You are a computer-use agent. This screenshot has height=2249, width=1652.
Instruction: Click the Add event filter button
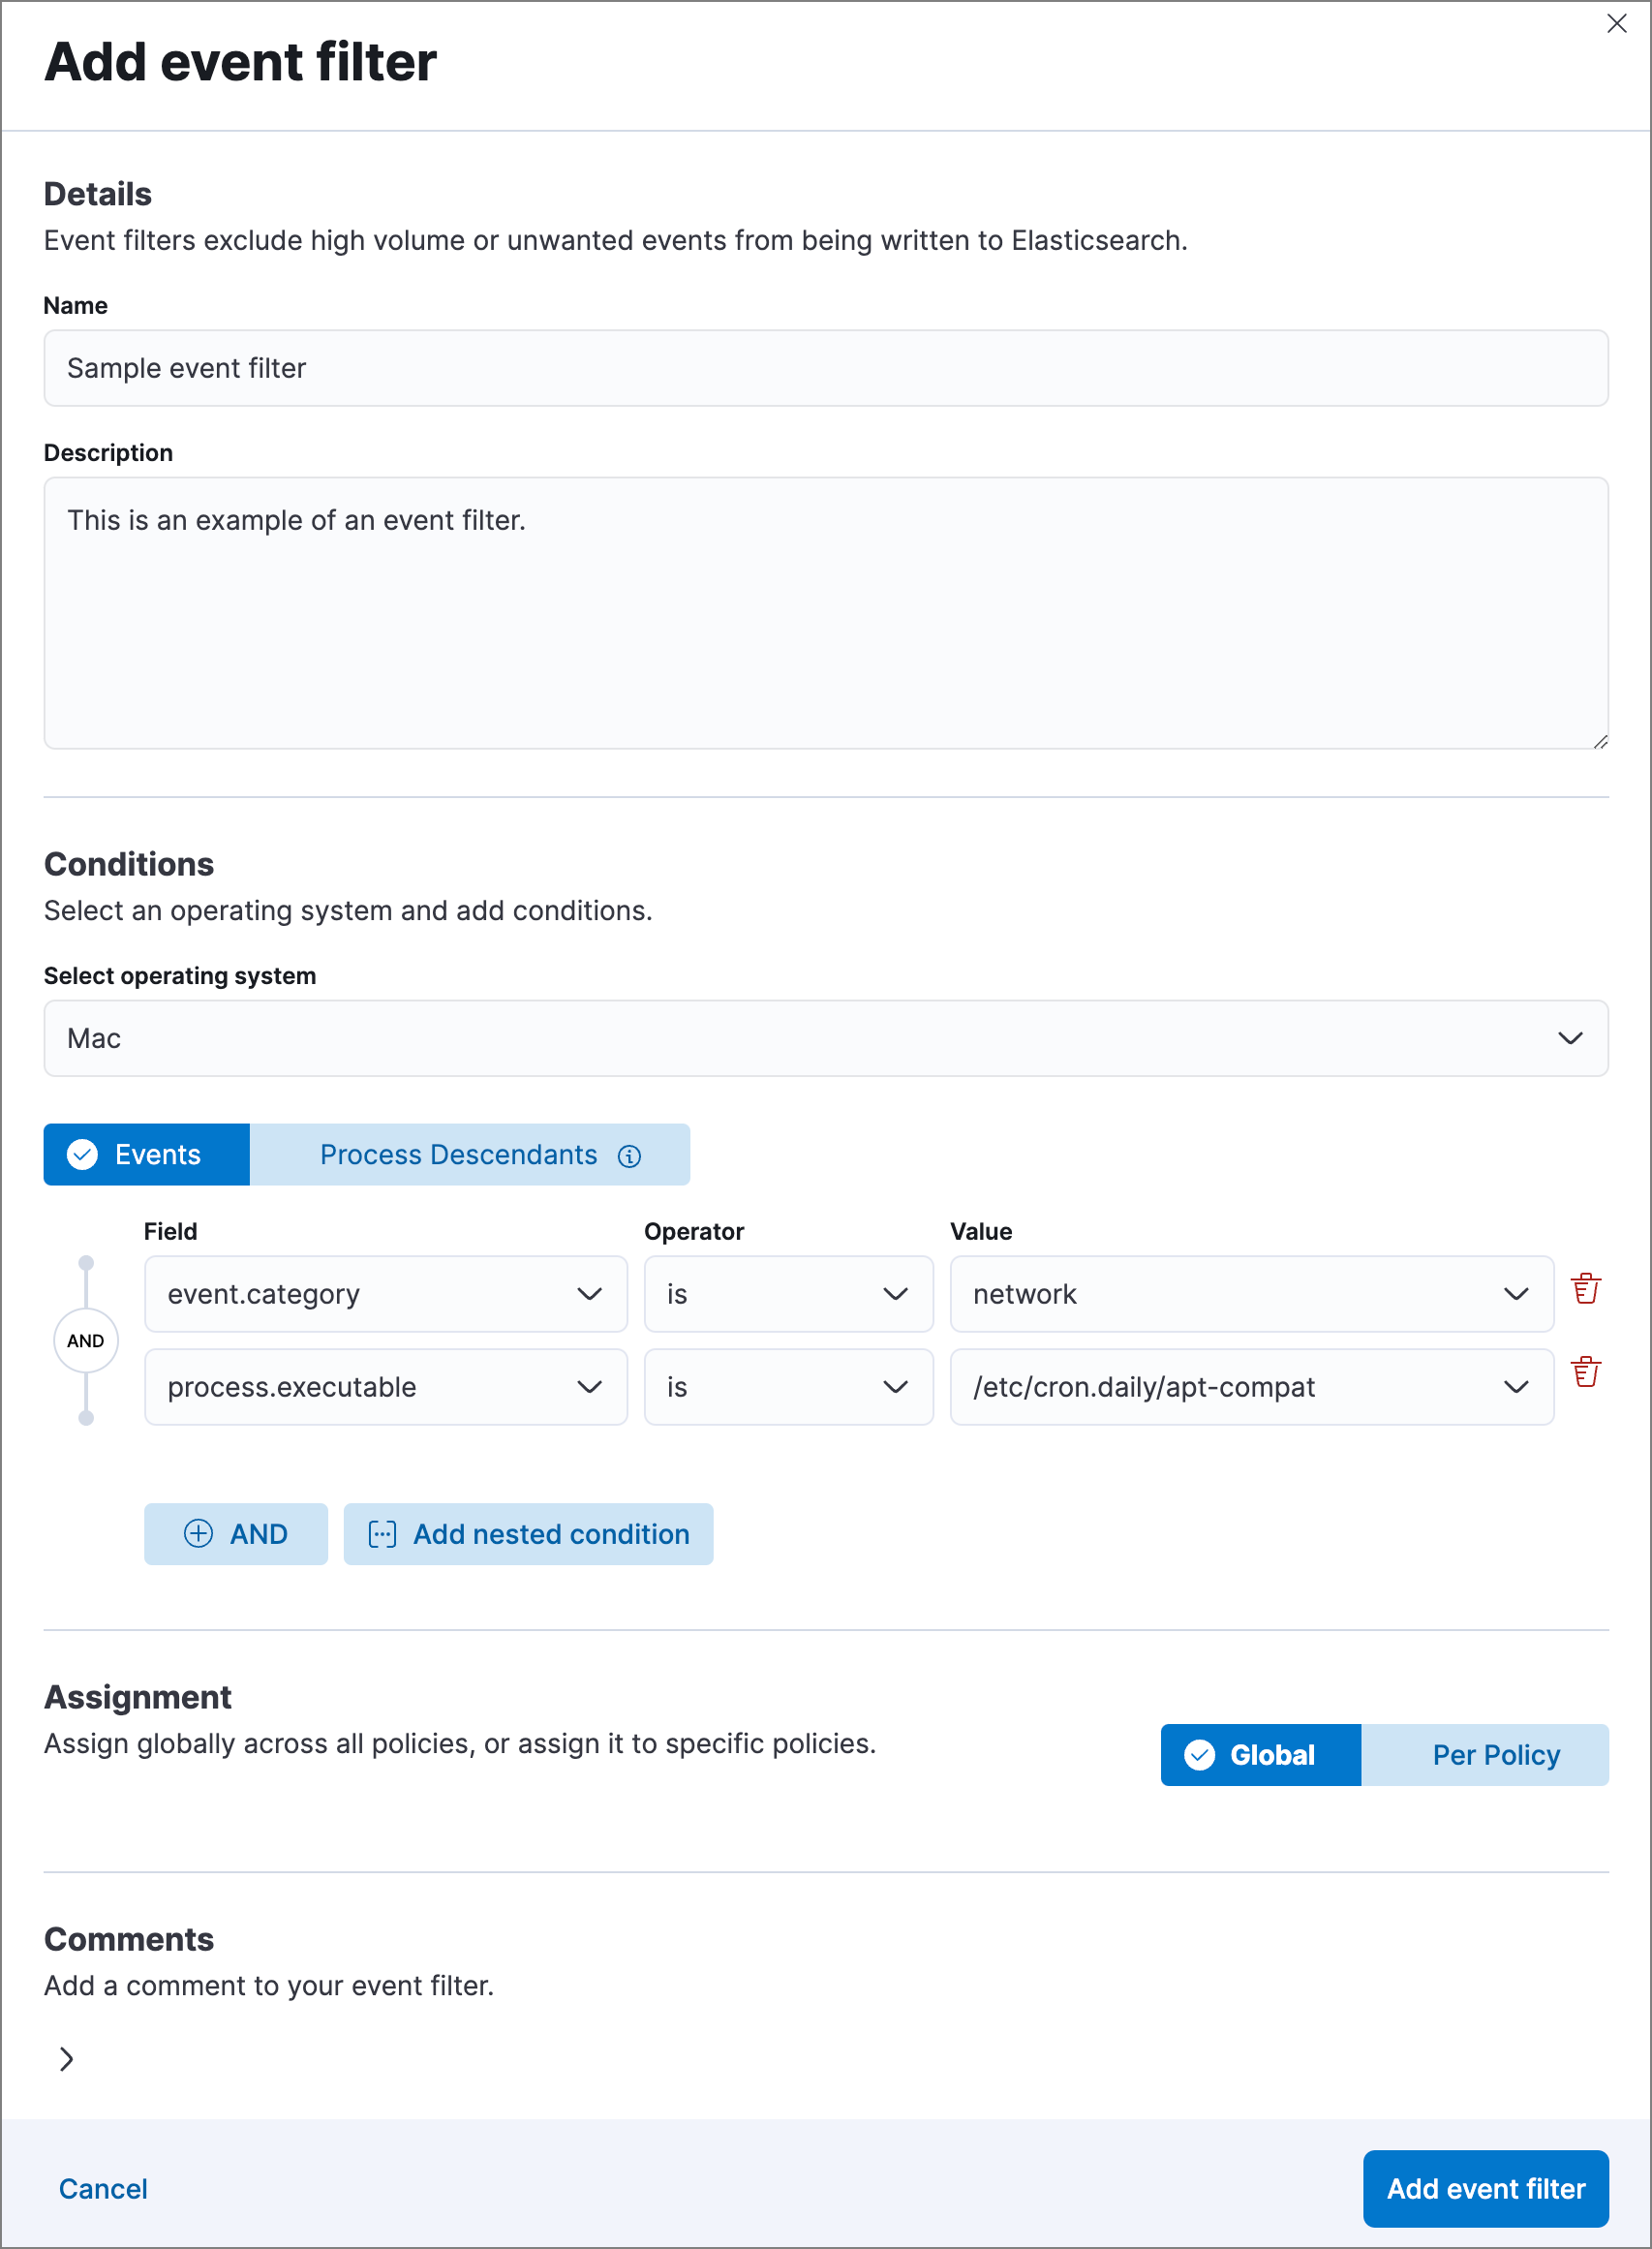point(1485,2189)
